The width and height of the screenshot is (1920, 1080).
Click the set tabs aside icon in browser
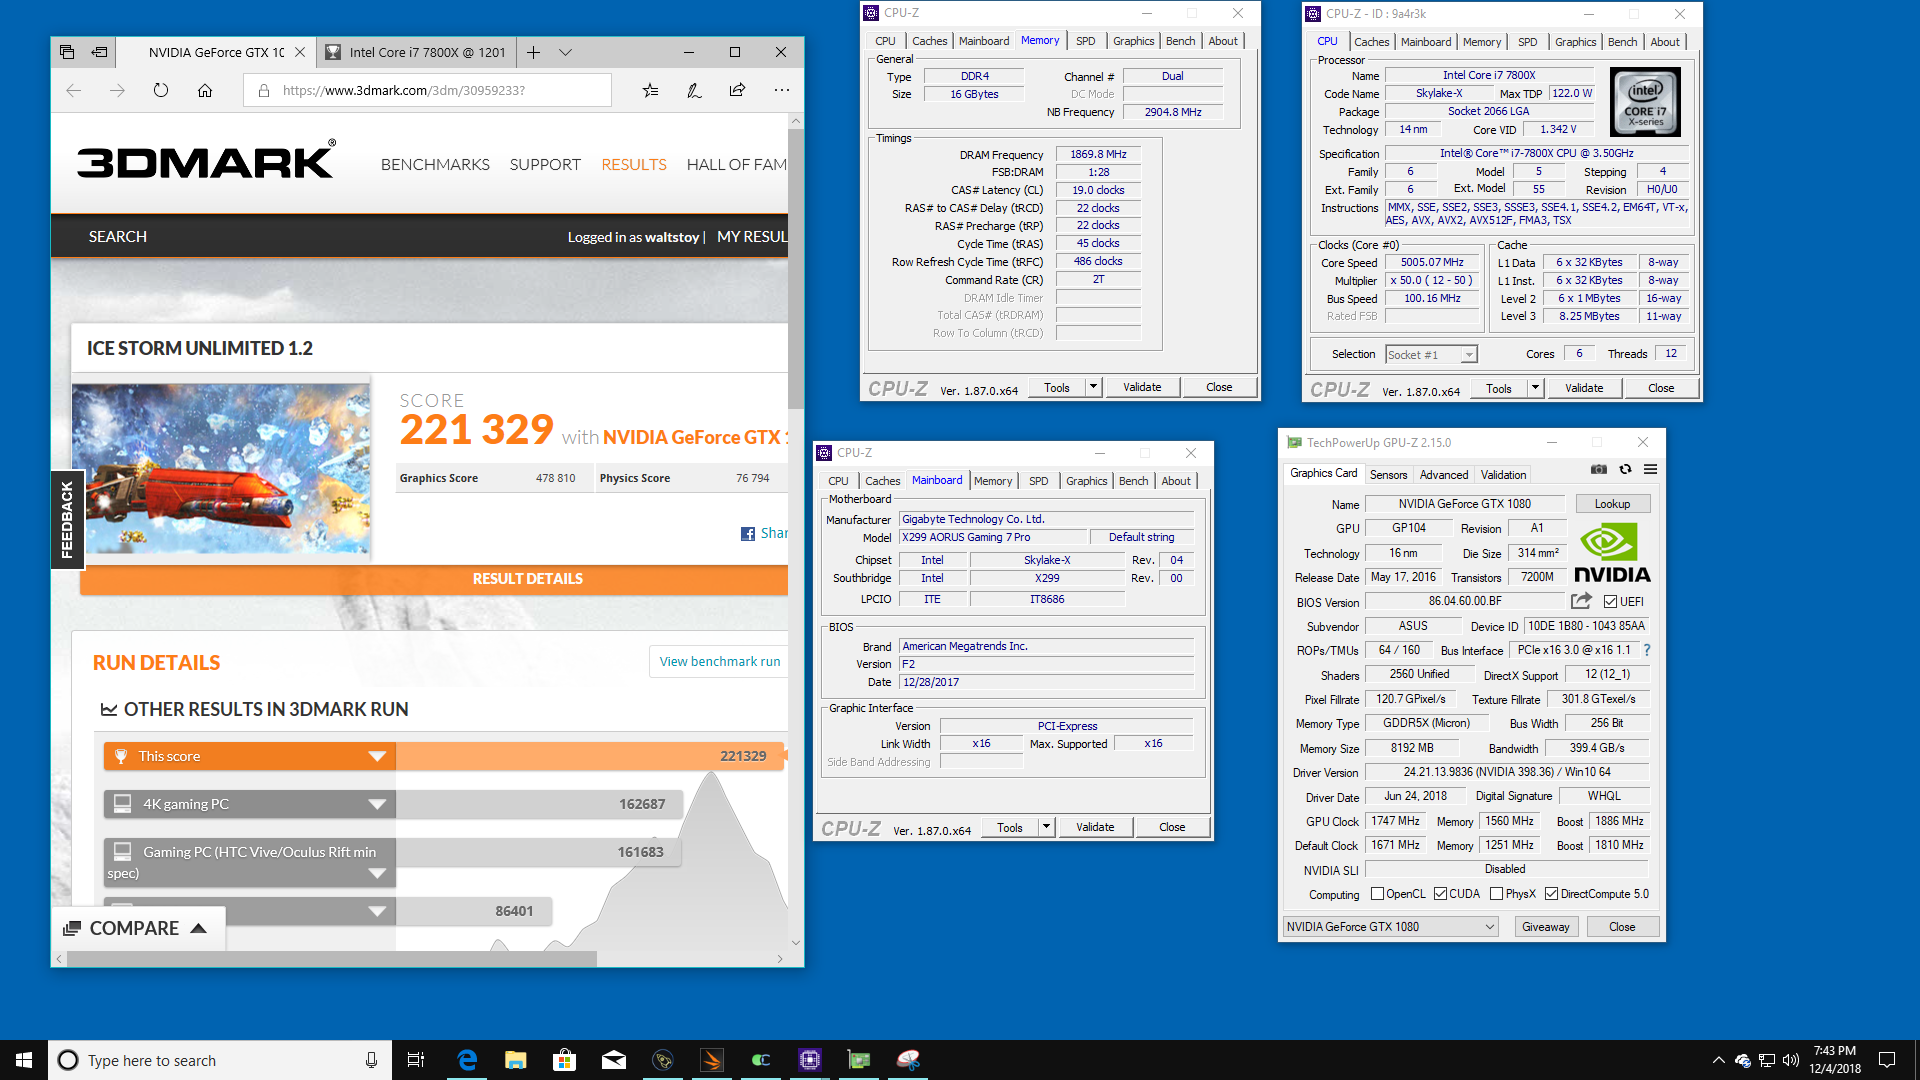click(x=99, y=52)
